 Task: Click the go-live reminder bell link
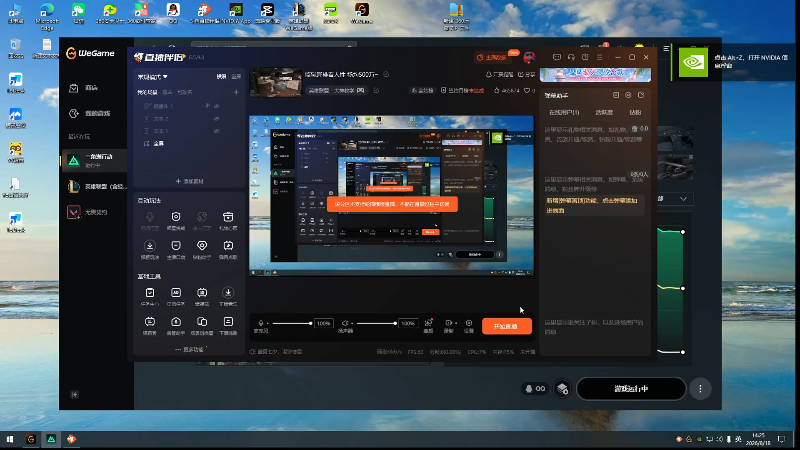(x=499, y=74)
